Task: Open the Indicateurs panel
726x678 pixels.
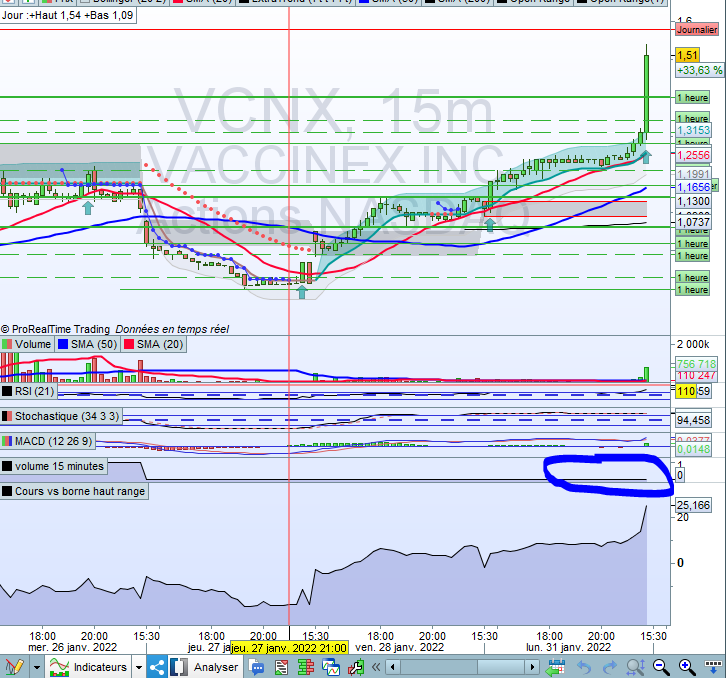Action: coord(100,667)
